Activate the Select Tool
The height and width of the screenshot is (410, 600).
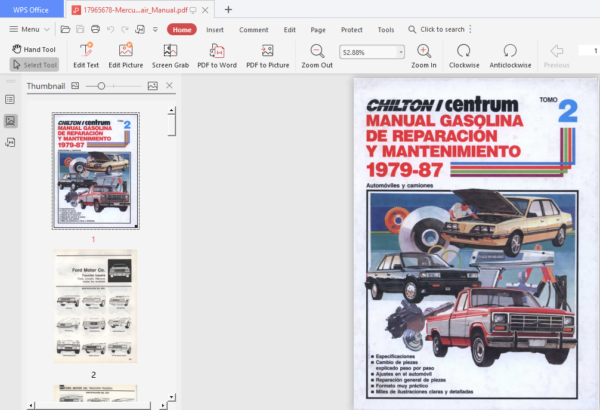34,65
